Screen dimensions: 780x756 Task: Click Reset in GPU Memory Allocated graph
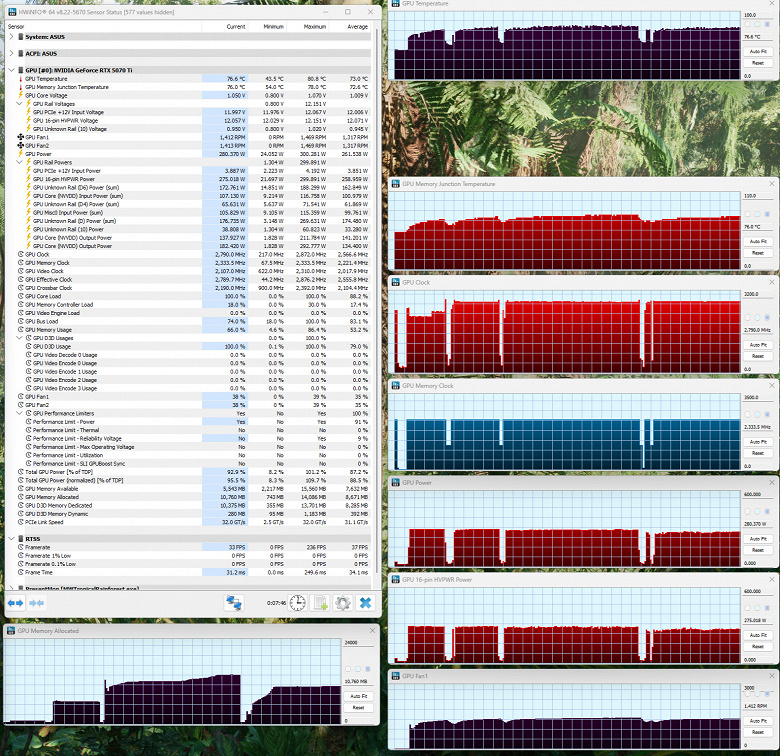point(358,707)
